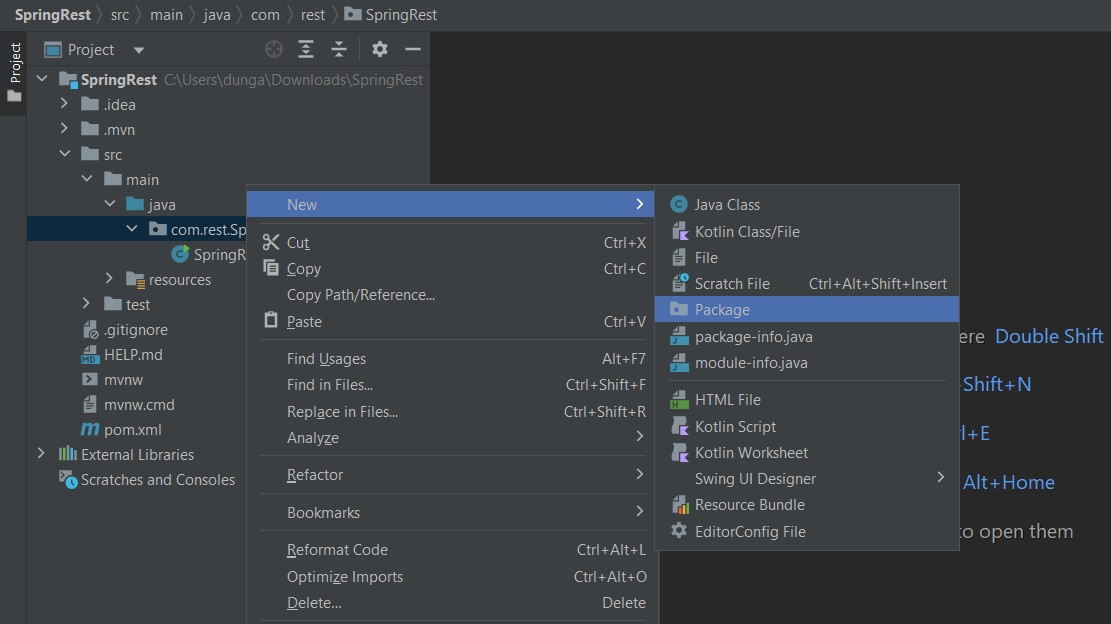Image resolution: width=1111 pixels, height=624 pixels.
Task: Choose Optimize Imports
Action: [451, 577]
